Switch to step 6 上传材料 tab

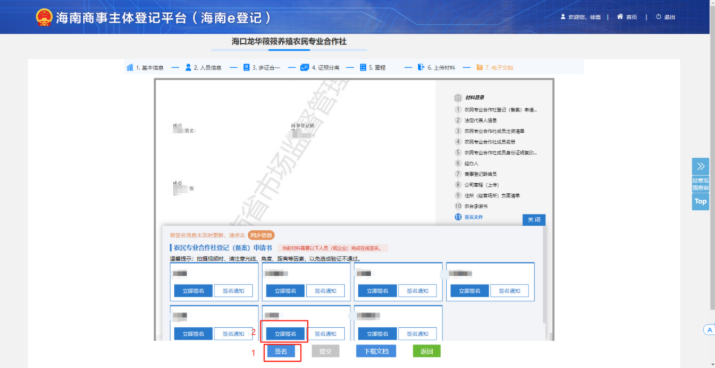pyautogui.click(x=436, y=67)
